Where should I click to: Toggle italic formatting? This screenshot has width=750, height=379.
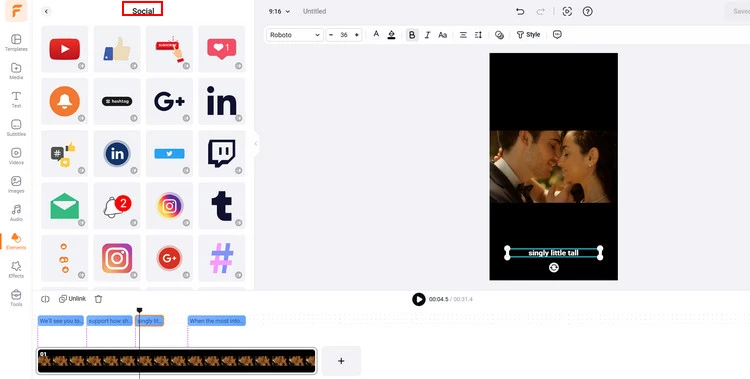pyautogui.click(x=427, y=34)
